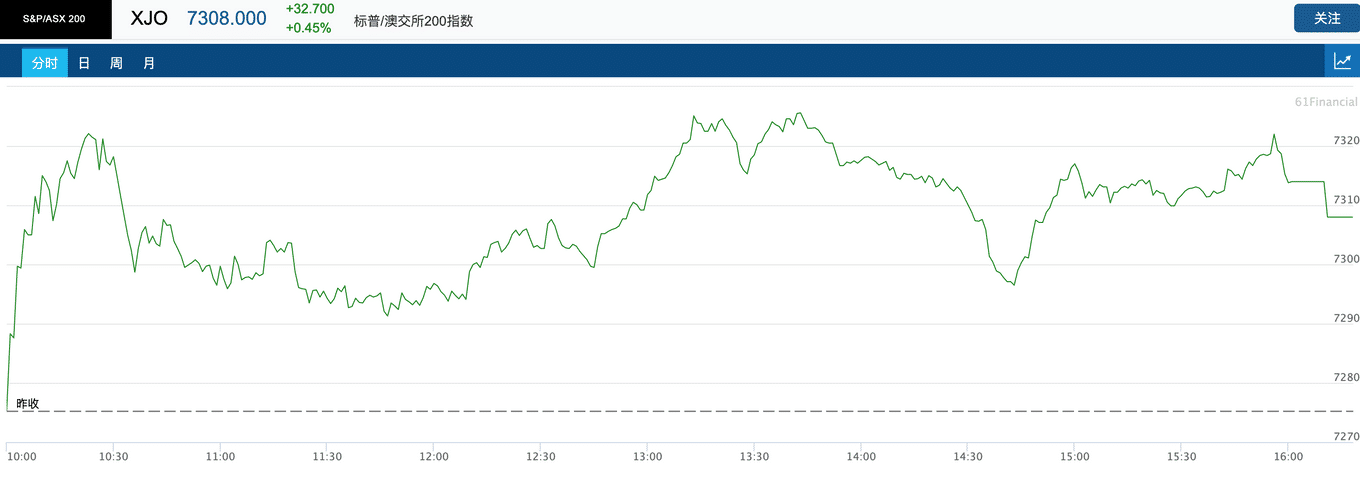The image size is (1360, 485).
Task: Click the S&P/ASX 200 black label
Action: click(56, 19)
